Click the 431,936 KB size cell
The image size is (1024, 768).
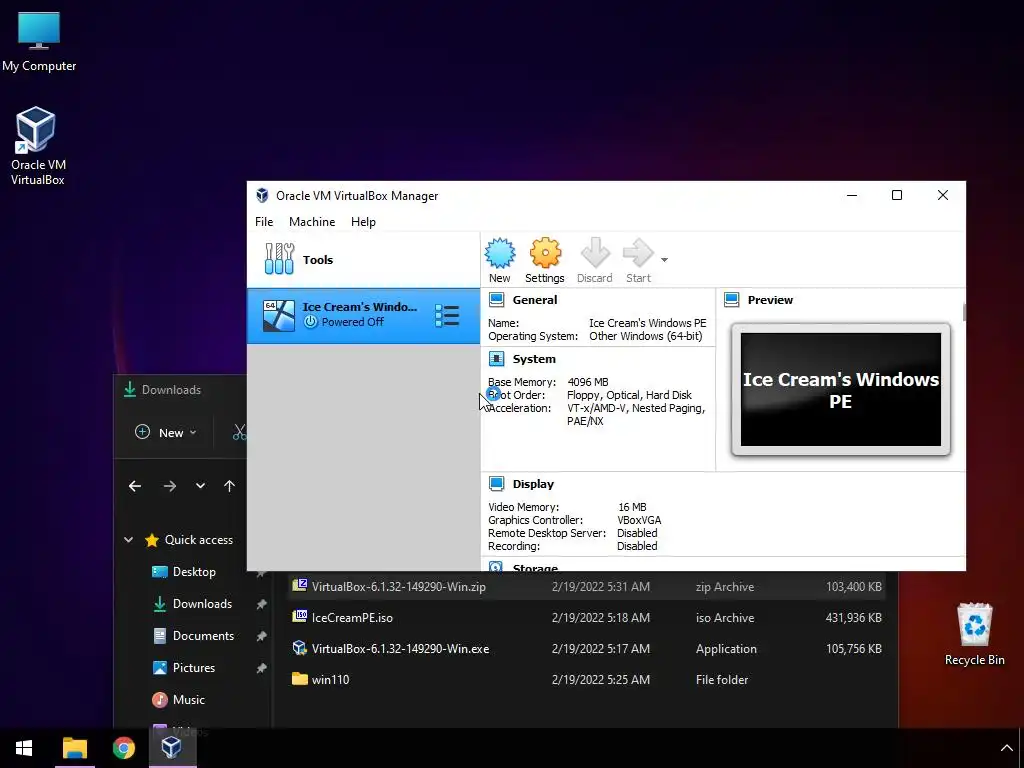click(854, 618)
